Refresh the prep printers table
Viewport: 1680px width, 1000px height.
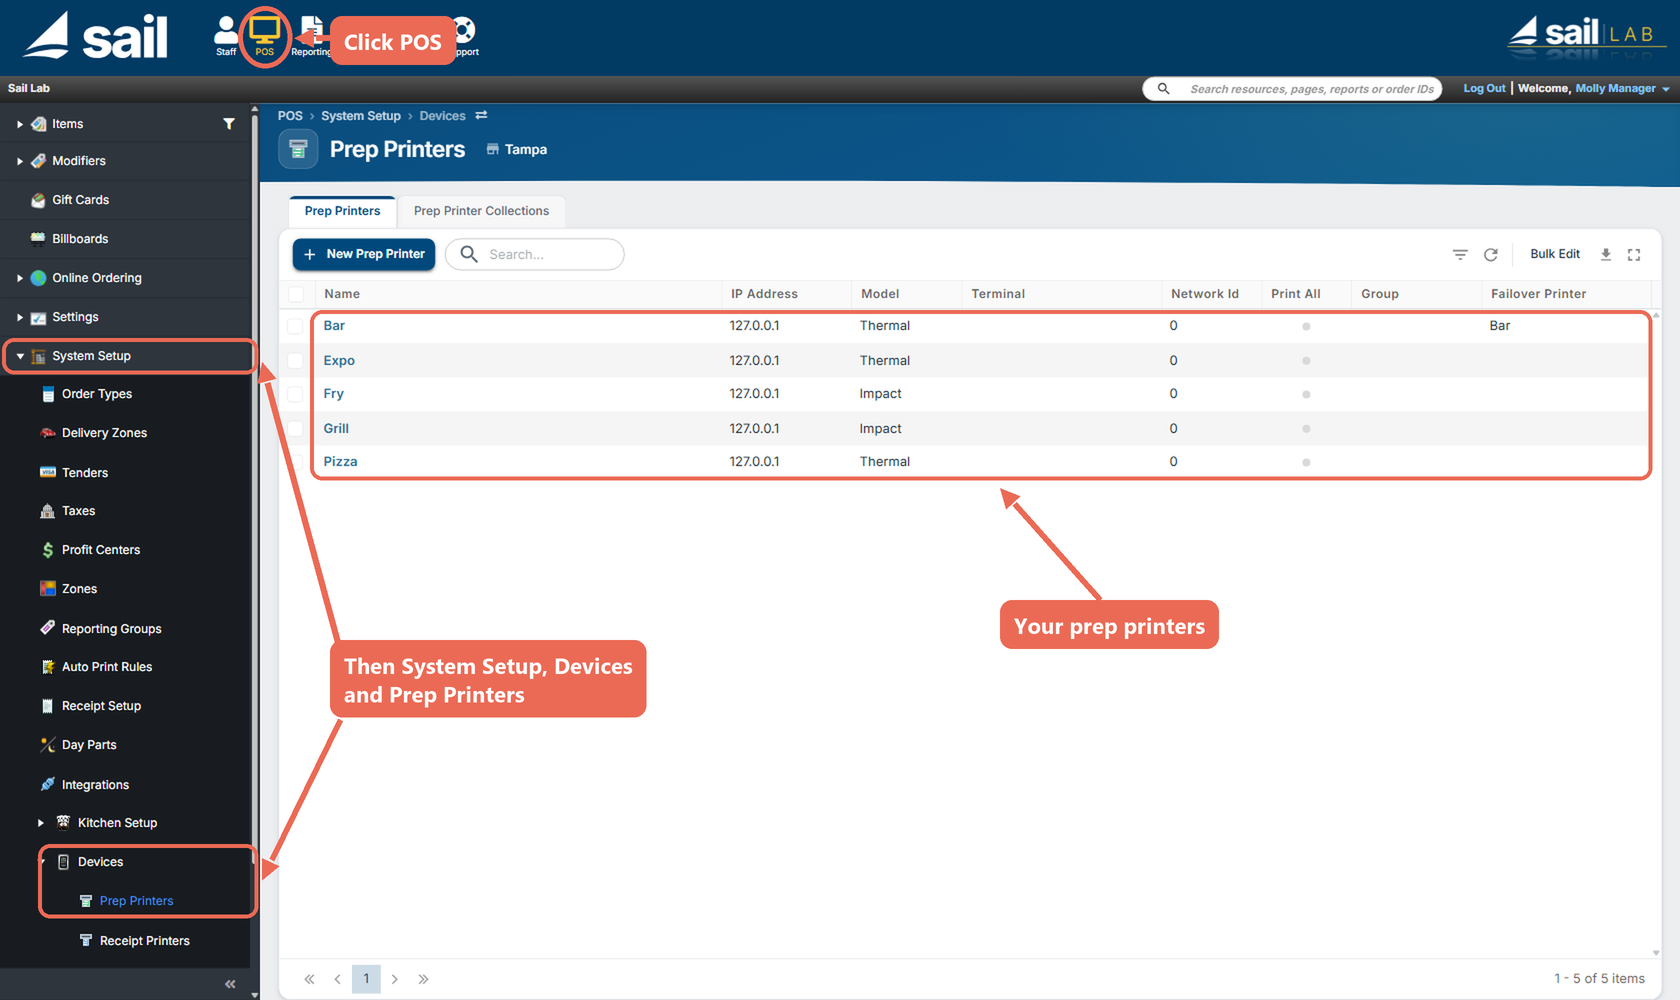tap(1490, 255)
